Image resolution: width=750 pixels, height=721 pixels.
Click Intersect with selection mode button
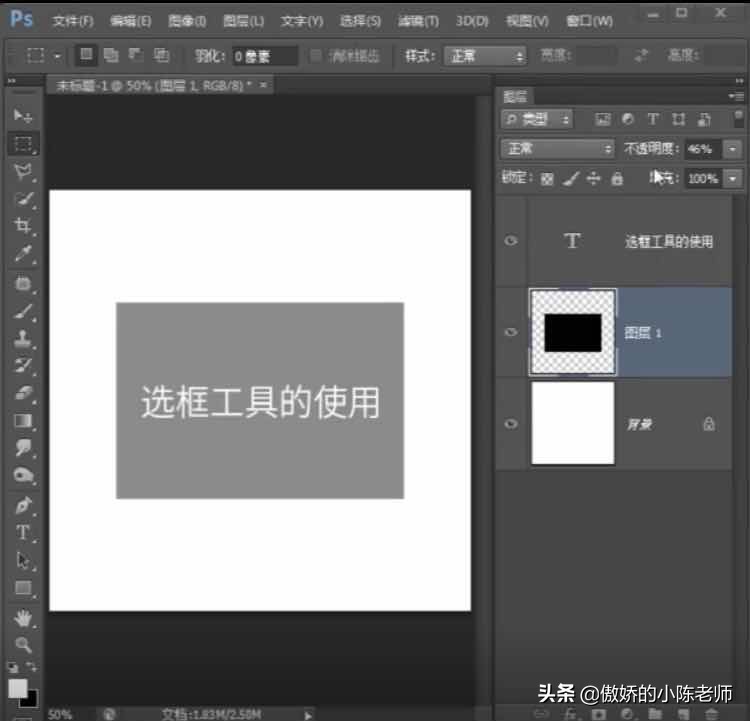[161, 55]
